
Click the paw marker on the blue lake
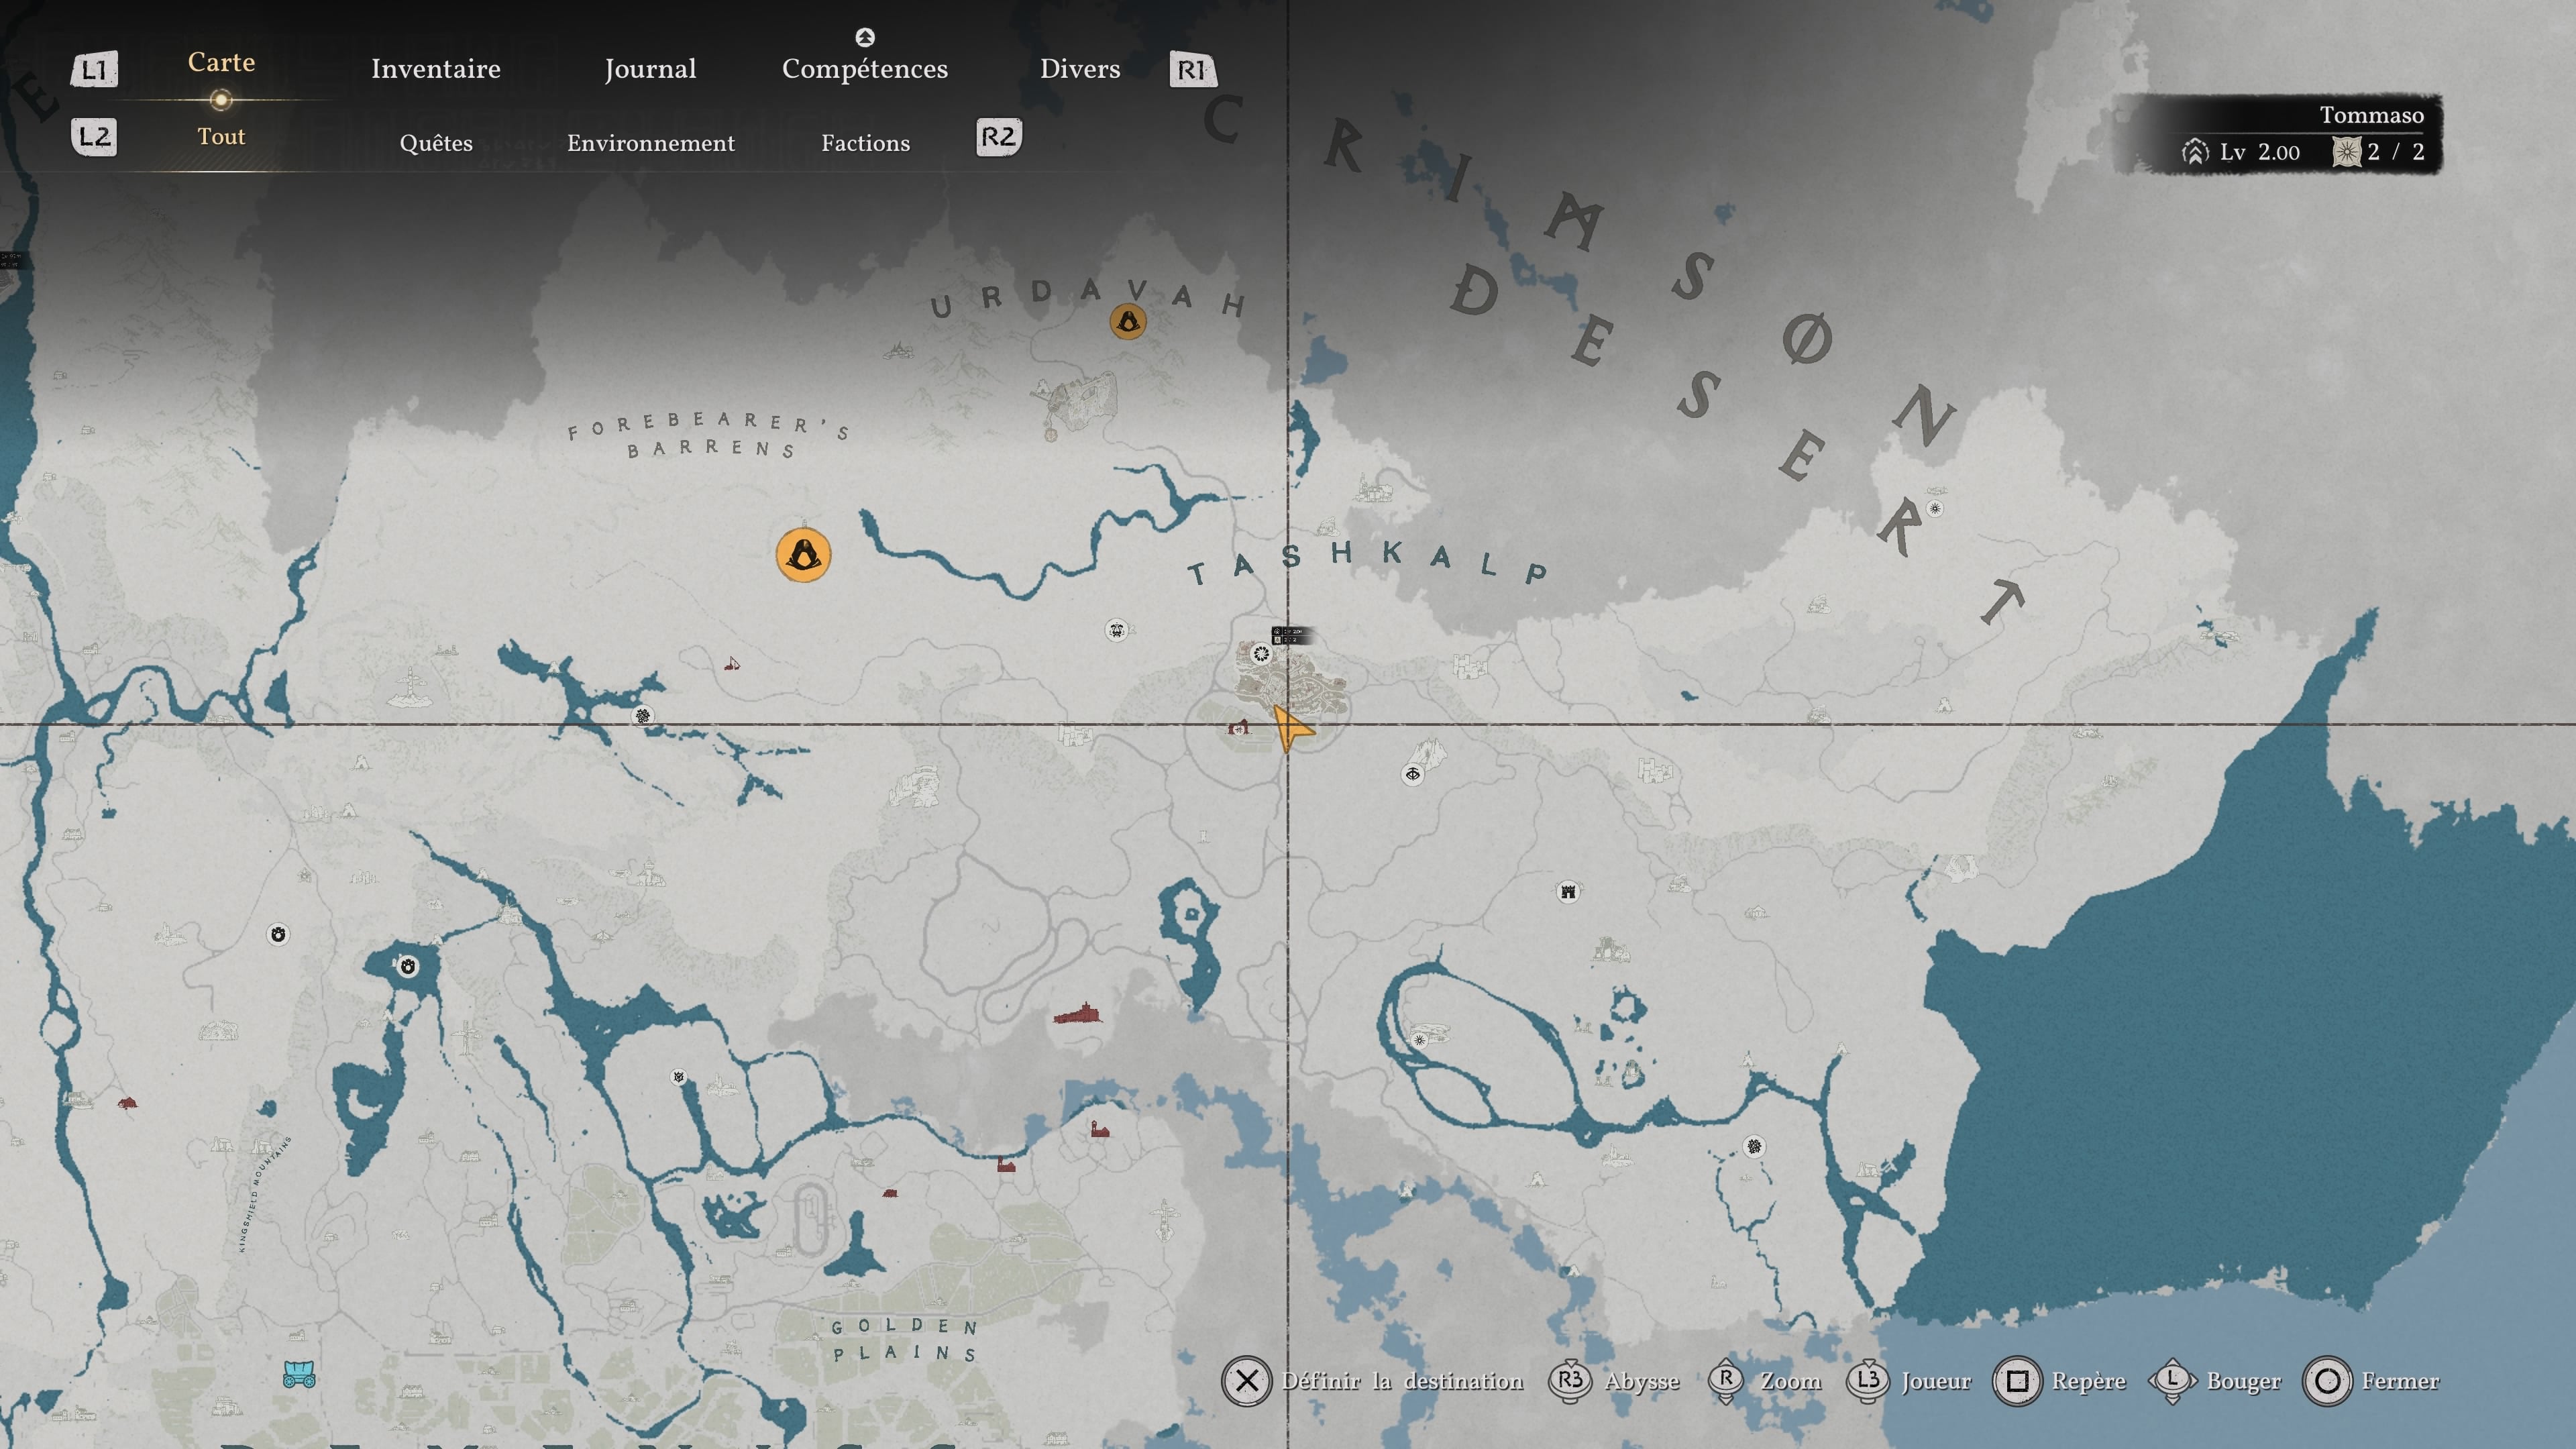coord(407,966)
